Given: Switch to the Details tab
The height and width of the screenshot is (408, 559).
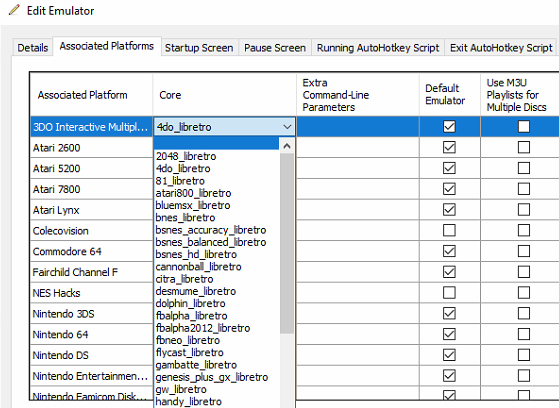Looking at the screenshot, I should click(32, 47).
